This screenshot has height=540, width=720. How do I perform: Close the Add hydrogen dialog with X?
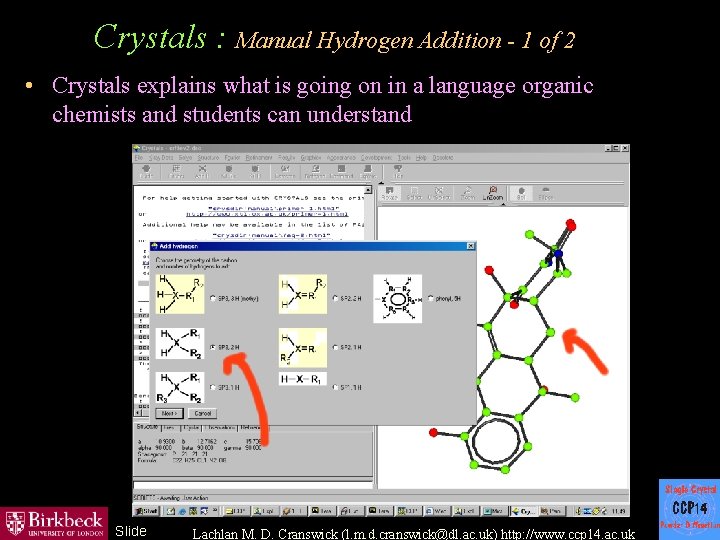pos(471,246)
